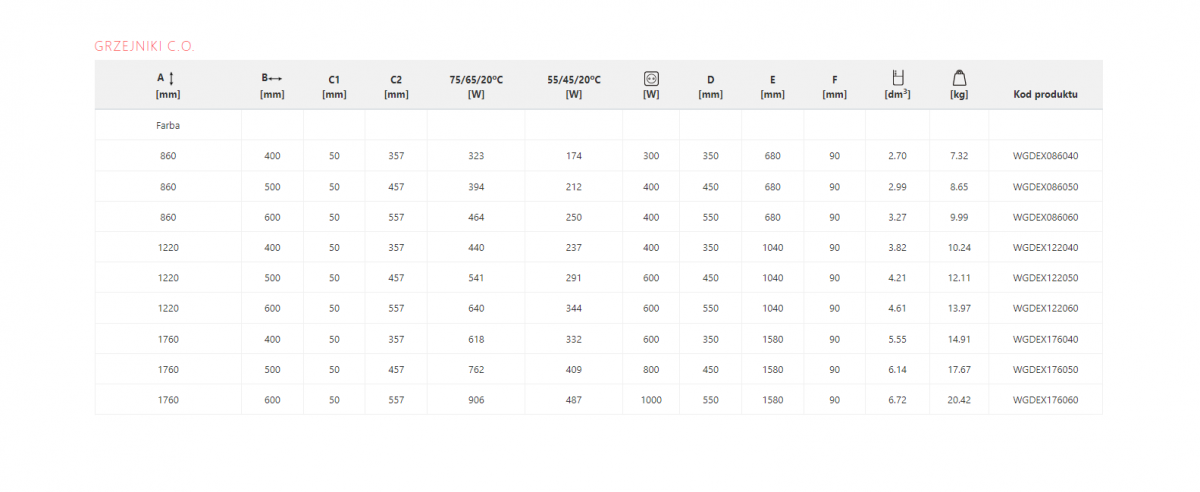Click the weight bag icon
The height and width of the screenshot is (492, 1200).
(x=958, y=78)
